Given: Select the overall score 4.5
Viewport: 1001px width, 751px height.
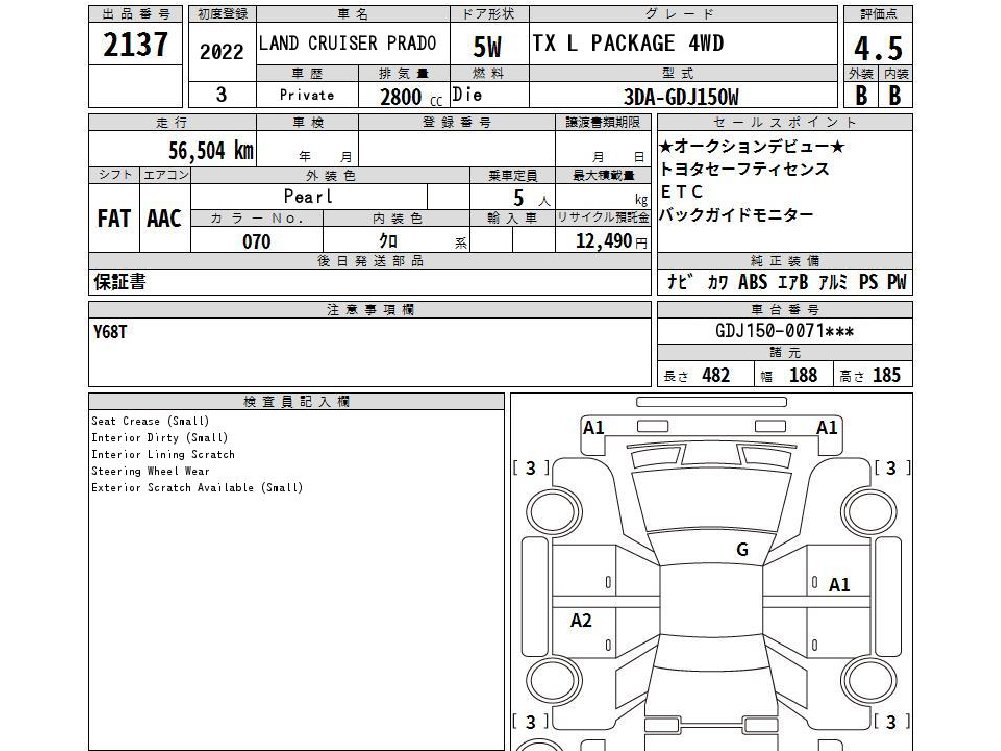Looking at the screenshot, I should pyautogui.click(x=878, y=48).
